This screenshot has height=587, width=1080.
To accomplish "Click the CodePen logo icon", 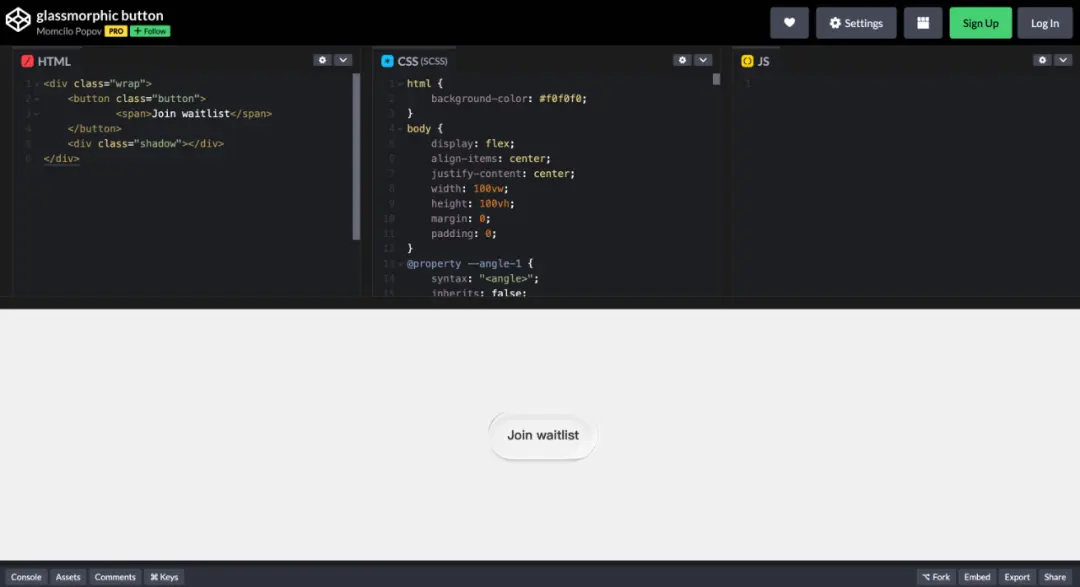I will pos(18,21).
